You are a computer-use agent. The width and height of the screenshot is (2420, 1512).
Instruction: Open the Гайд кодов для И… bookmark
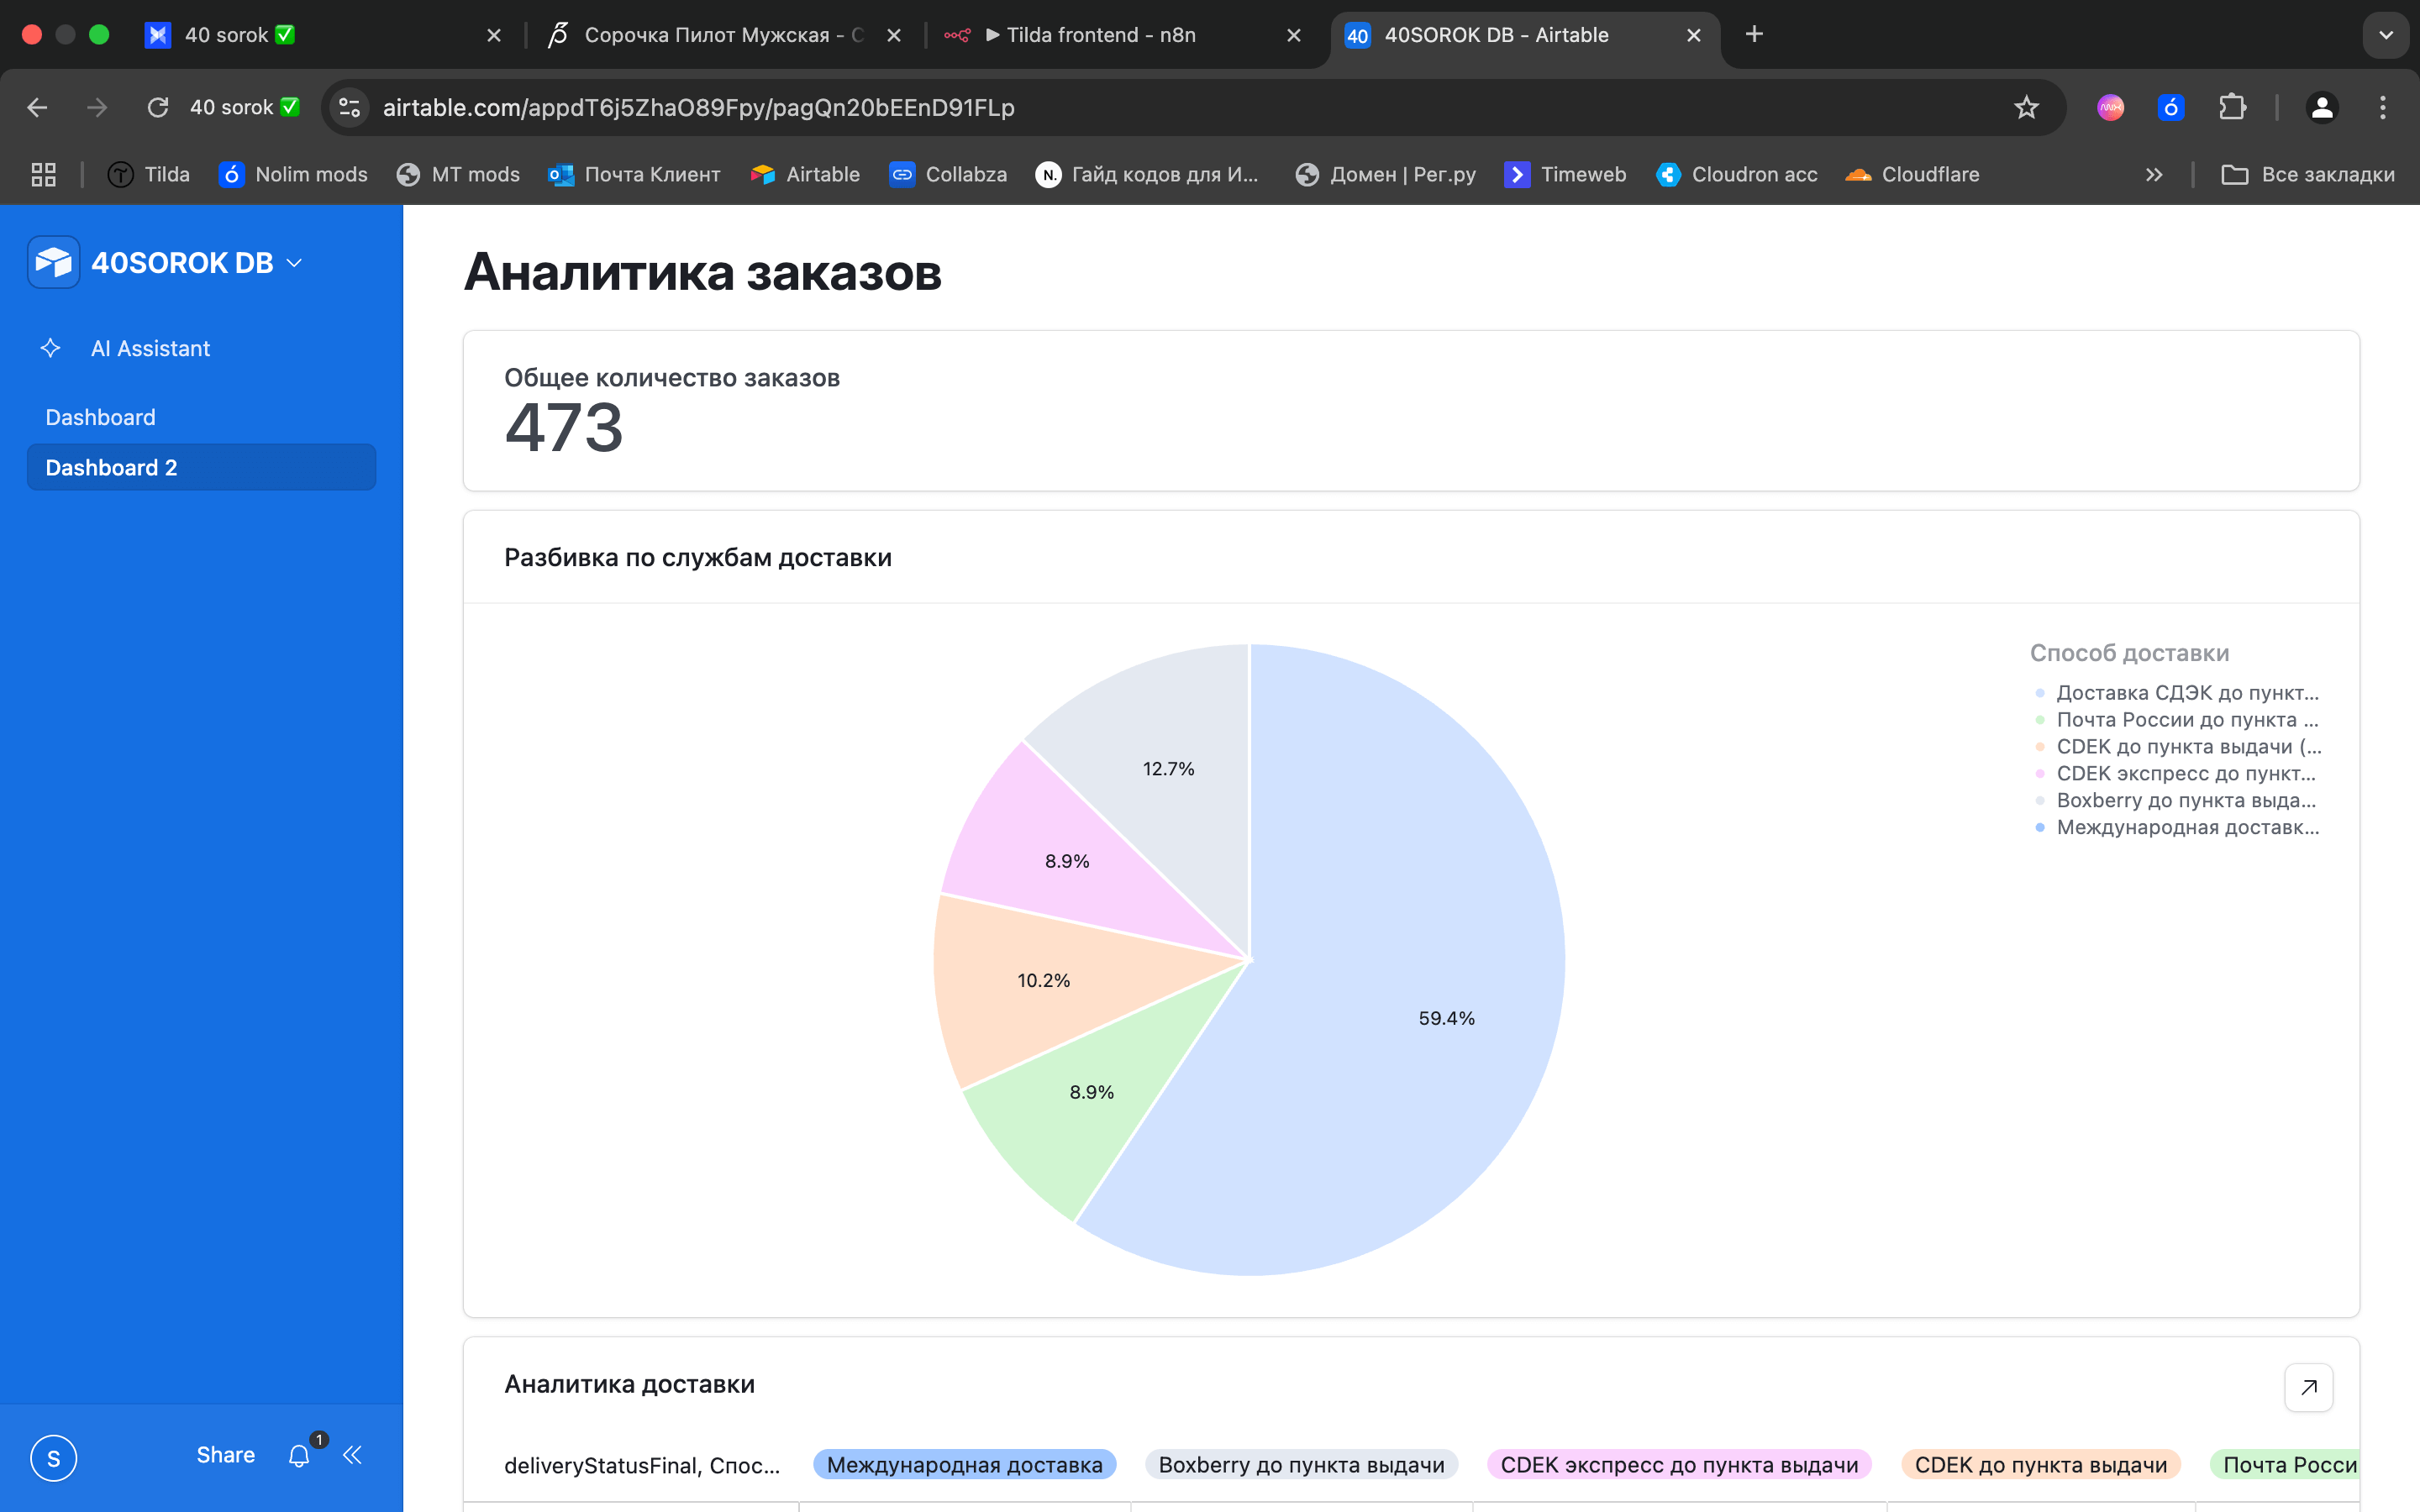coord(1147,174)
